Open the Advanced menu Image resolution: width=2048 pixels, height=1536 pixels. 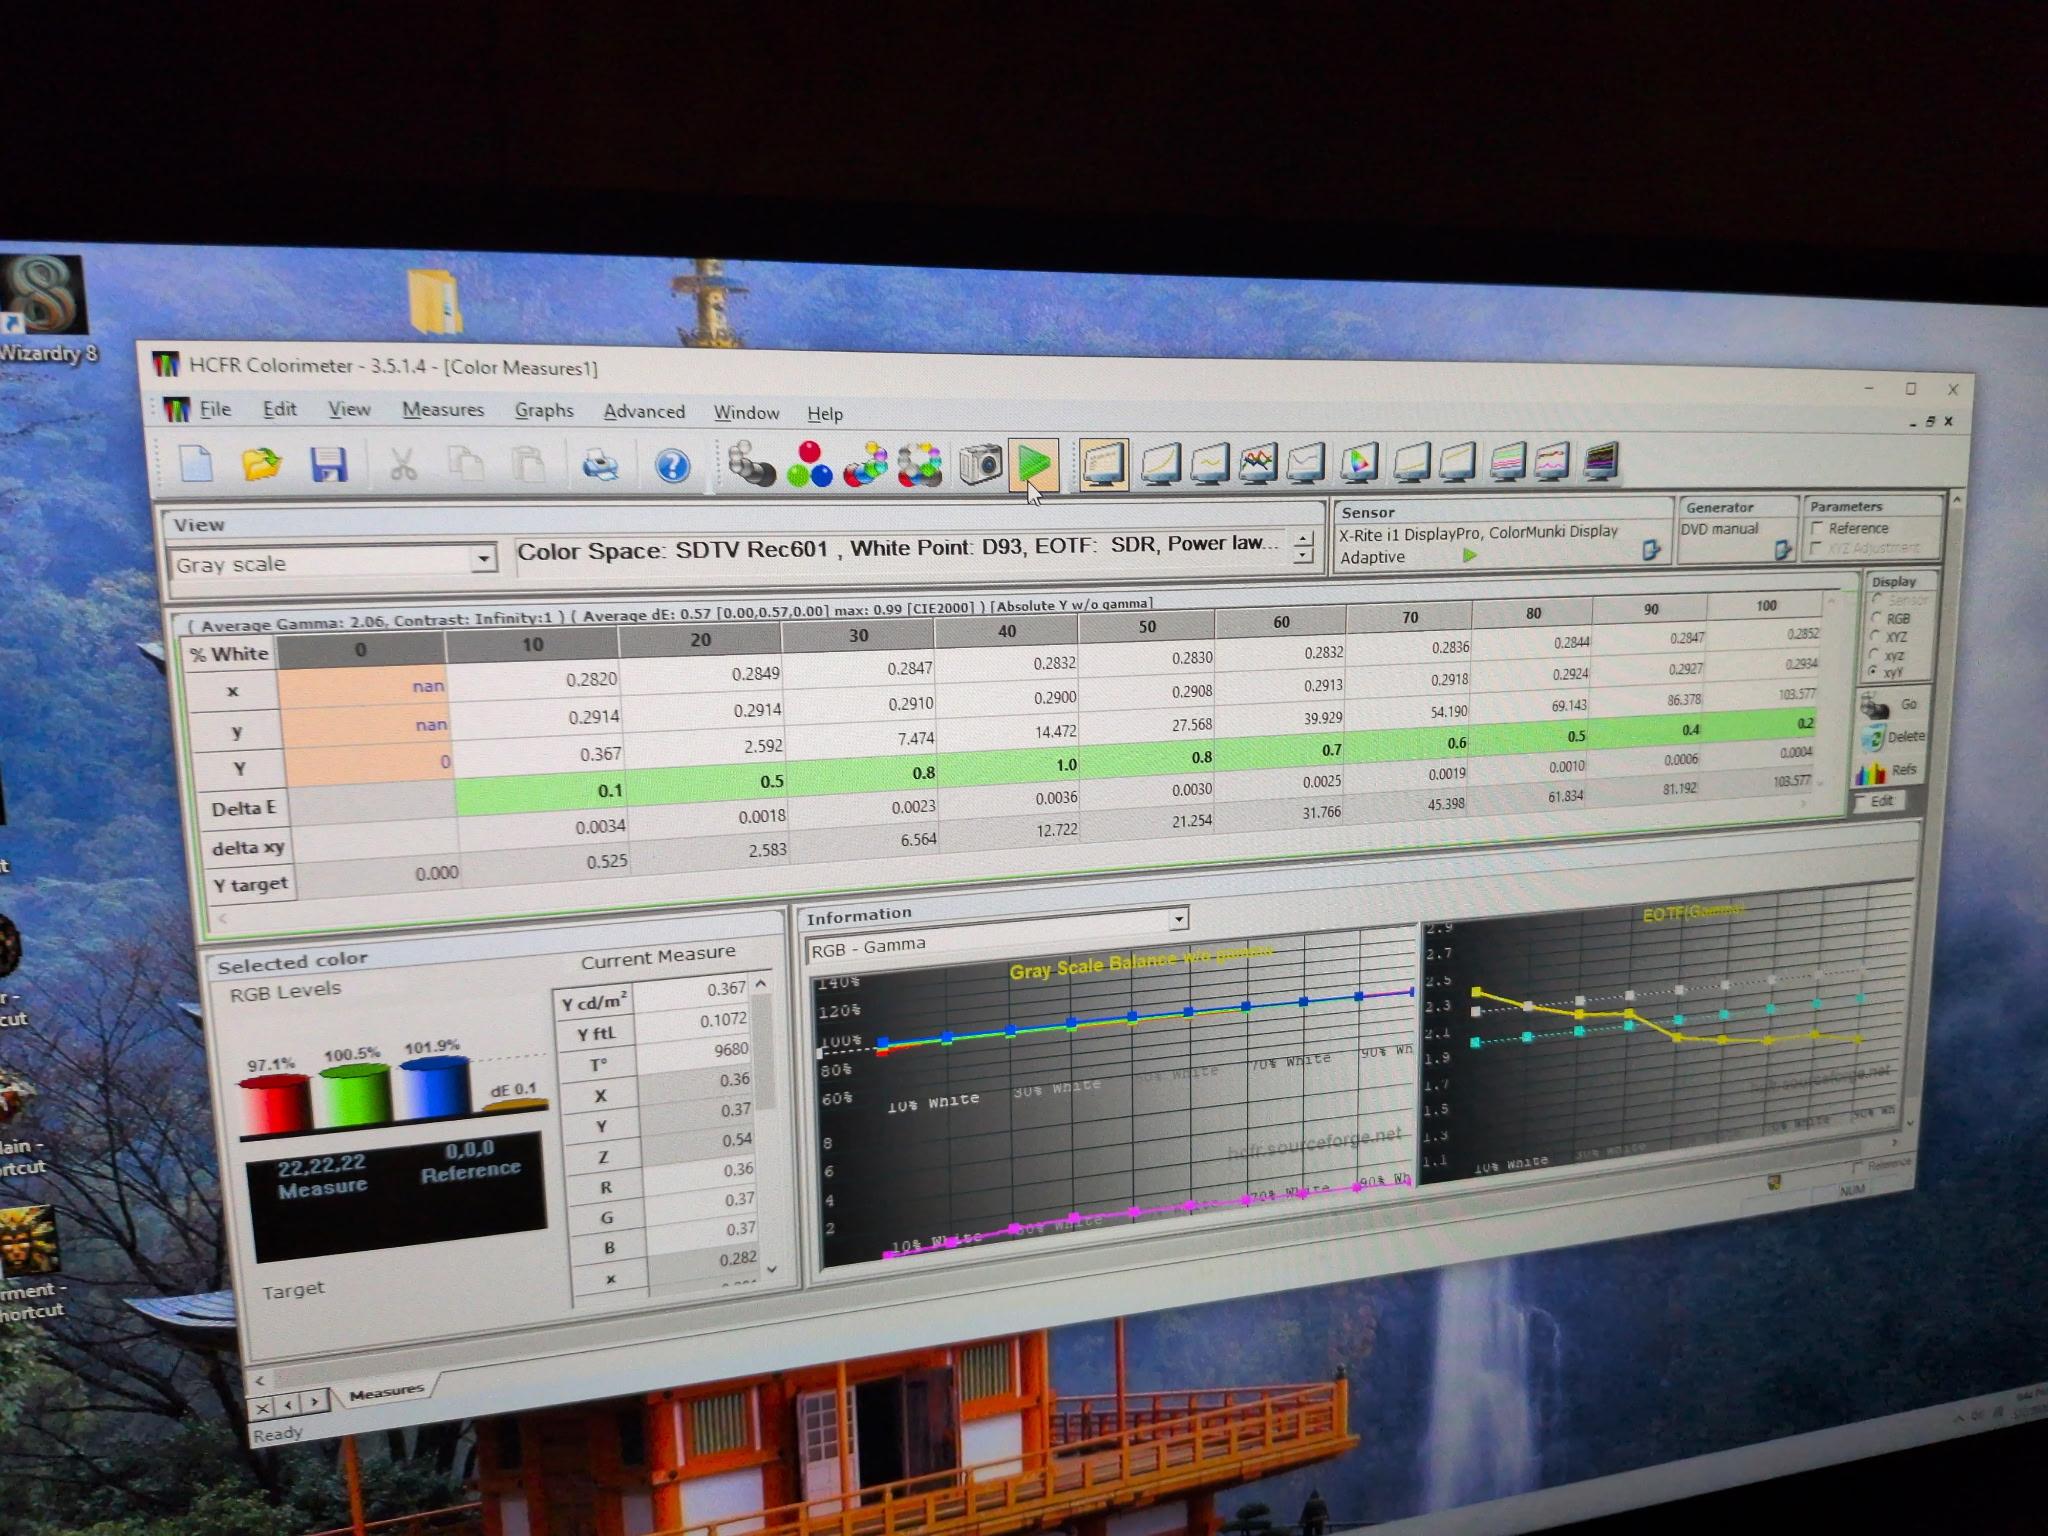pyautogui.click(x=644, y=411)
